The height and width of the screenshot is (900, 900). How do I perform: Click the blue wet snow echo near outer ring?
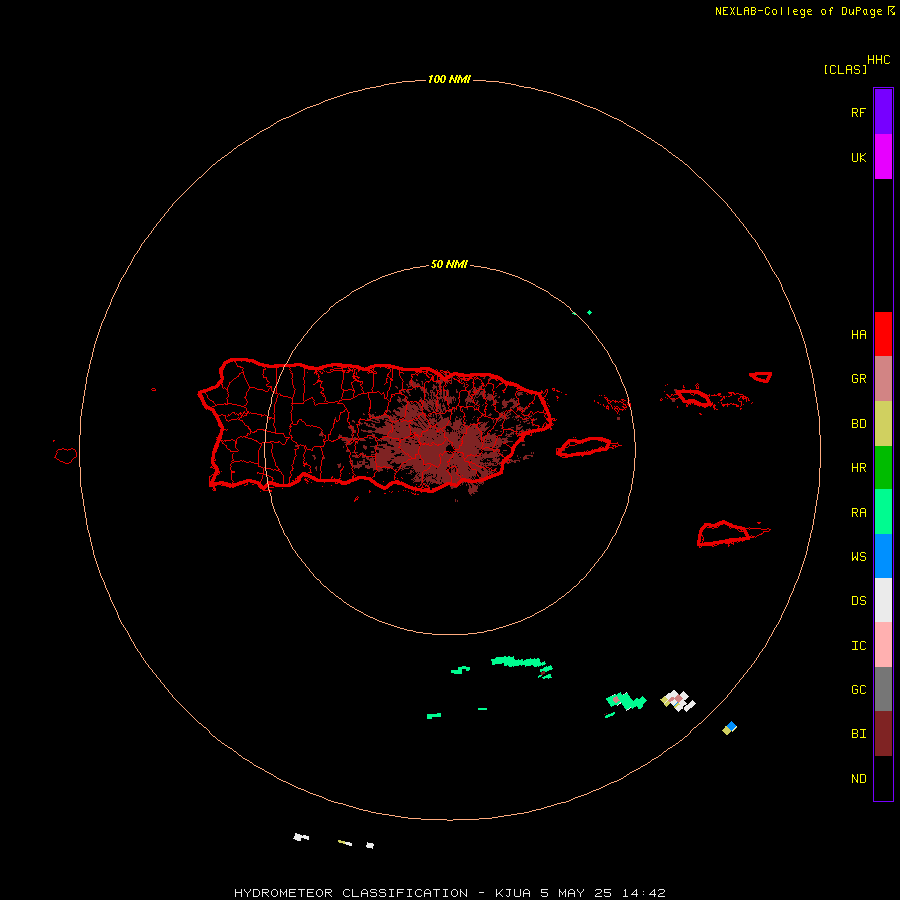coord(731,726)
